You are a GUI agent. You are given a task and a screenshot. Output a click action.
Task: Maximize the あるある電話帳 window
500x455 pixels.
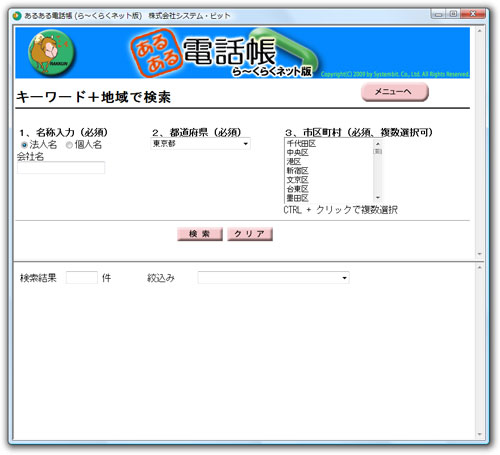[x=453, y=14]
